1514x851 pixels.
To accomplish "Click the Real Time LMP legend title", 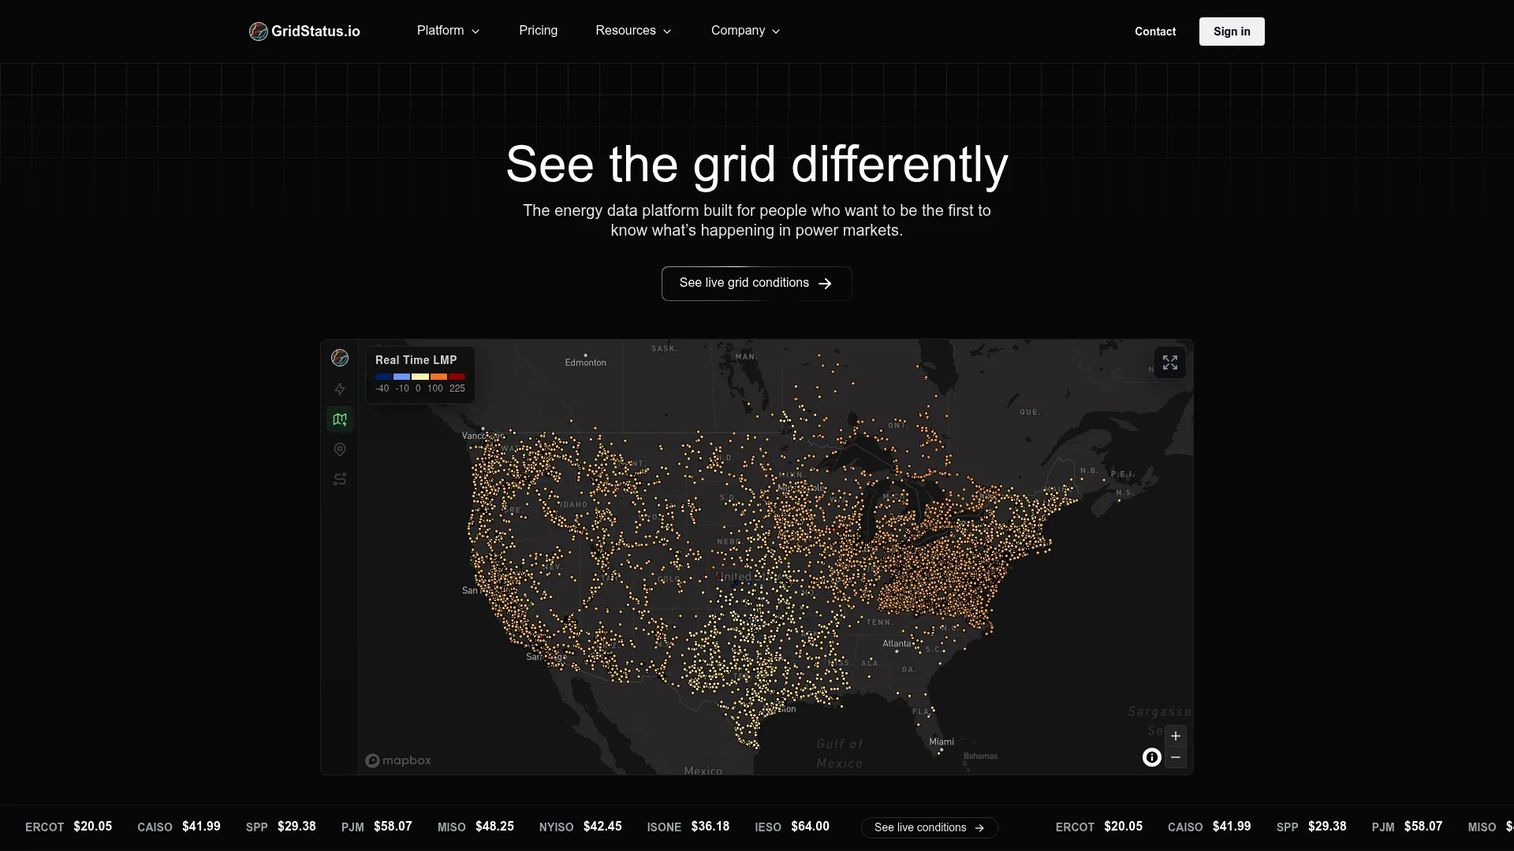I will coord(416,360).
